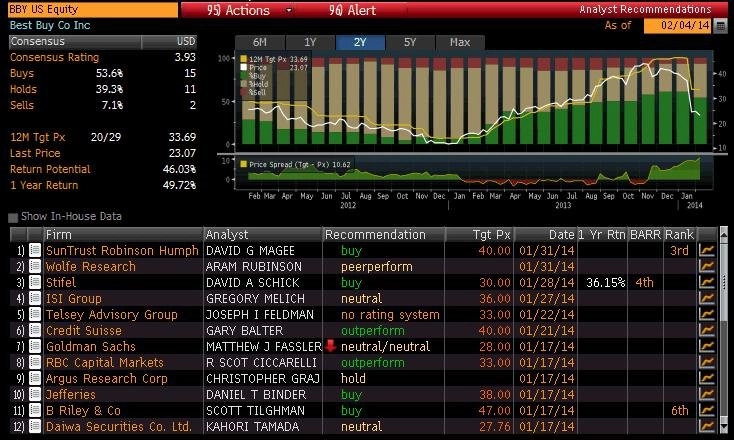Sort by Recommendation column header

coord(383,234)
